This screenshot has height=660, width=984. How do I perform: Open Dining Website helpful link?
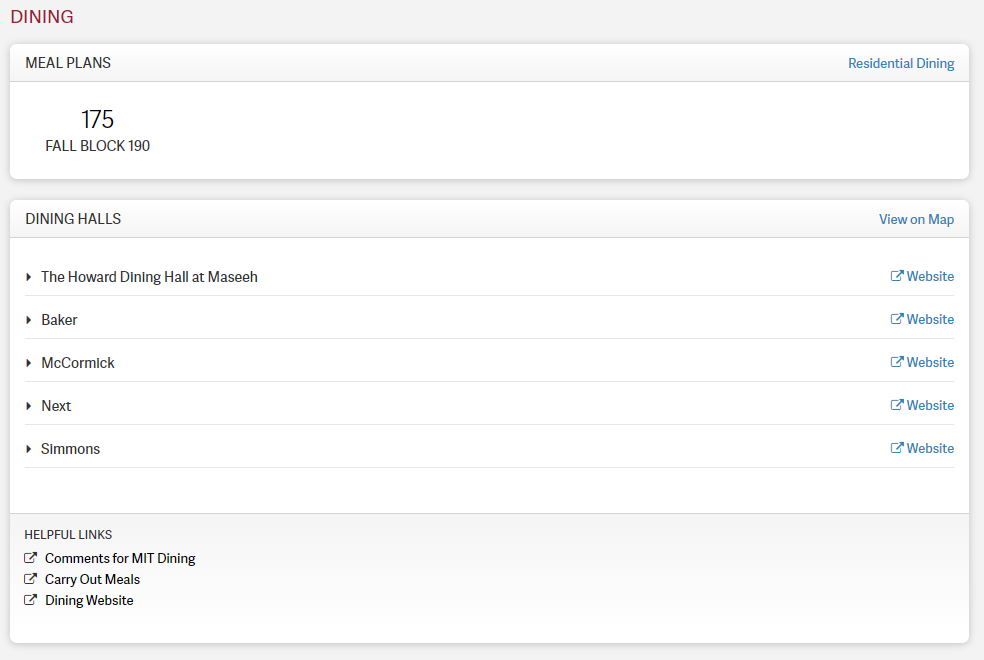(89, 600)
